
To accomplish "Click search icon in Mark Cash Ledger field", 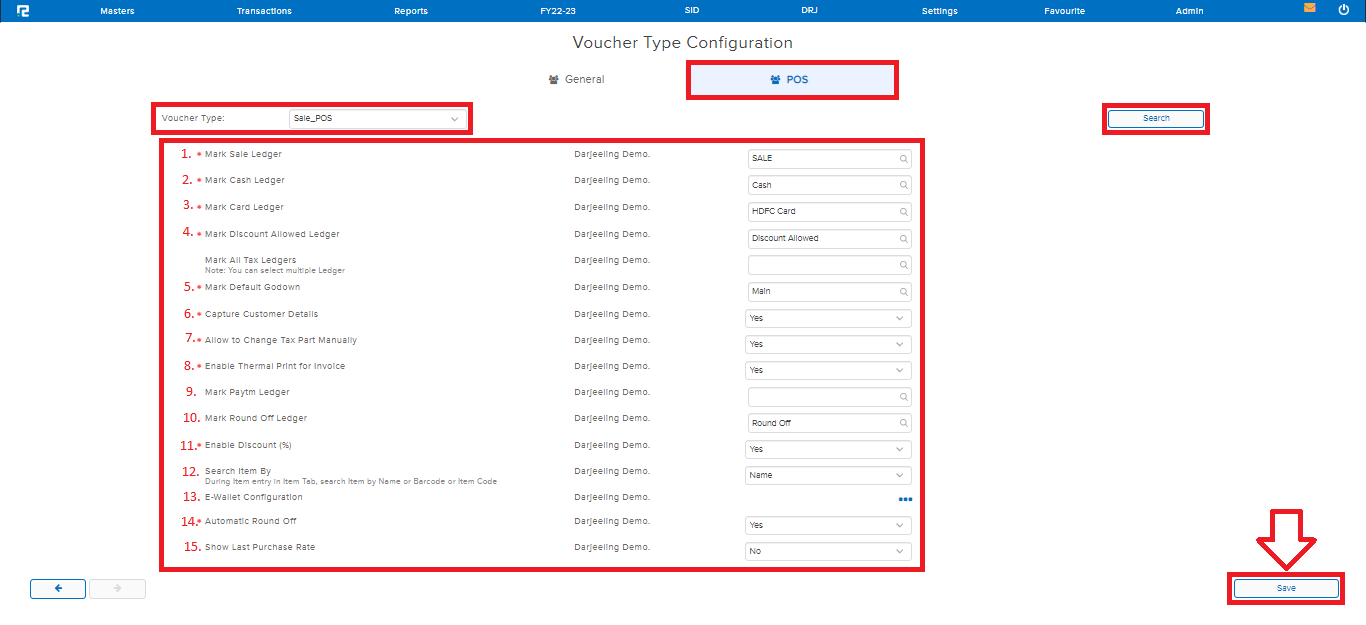I will (x=902, y=185).
